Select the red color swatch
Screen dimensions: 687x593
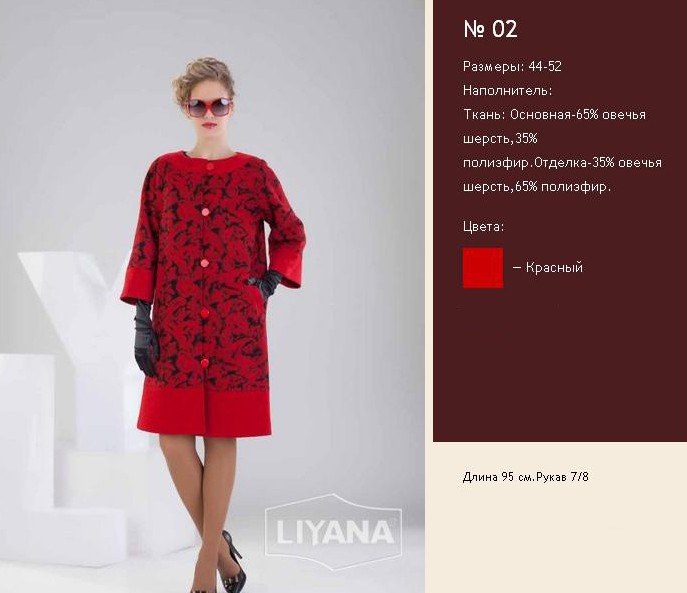coord(483,268)
